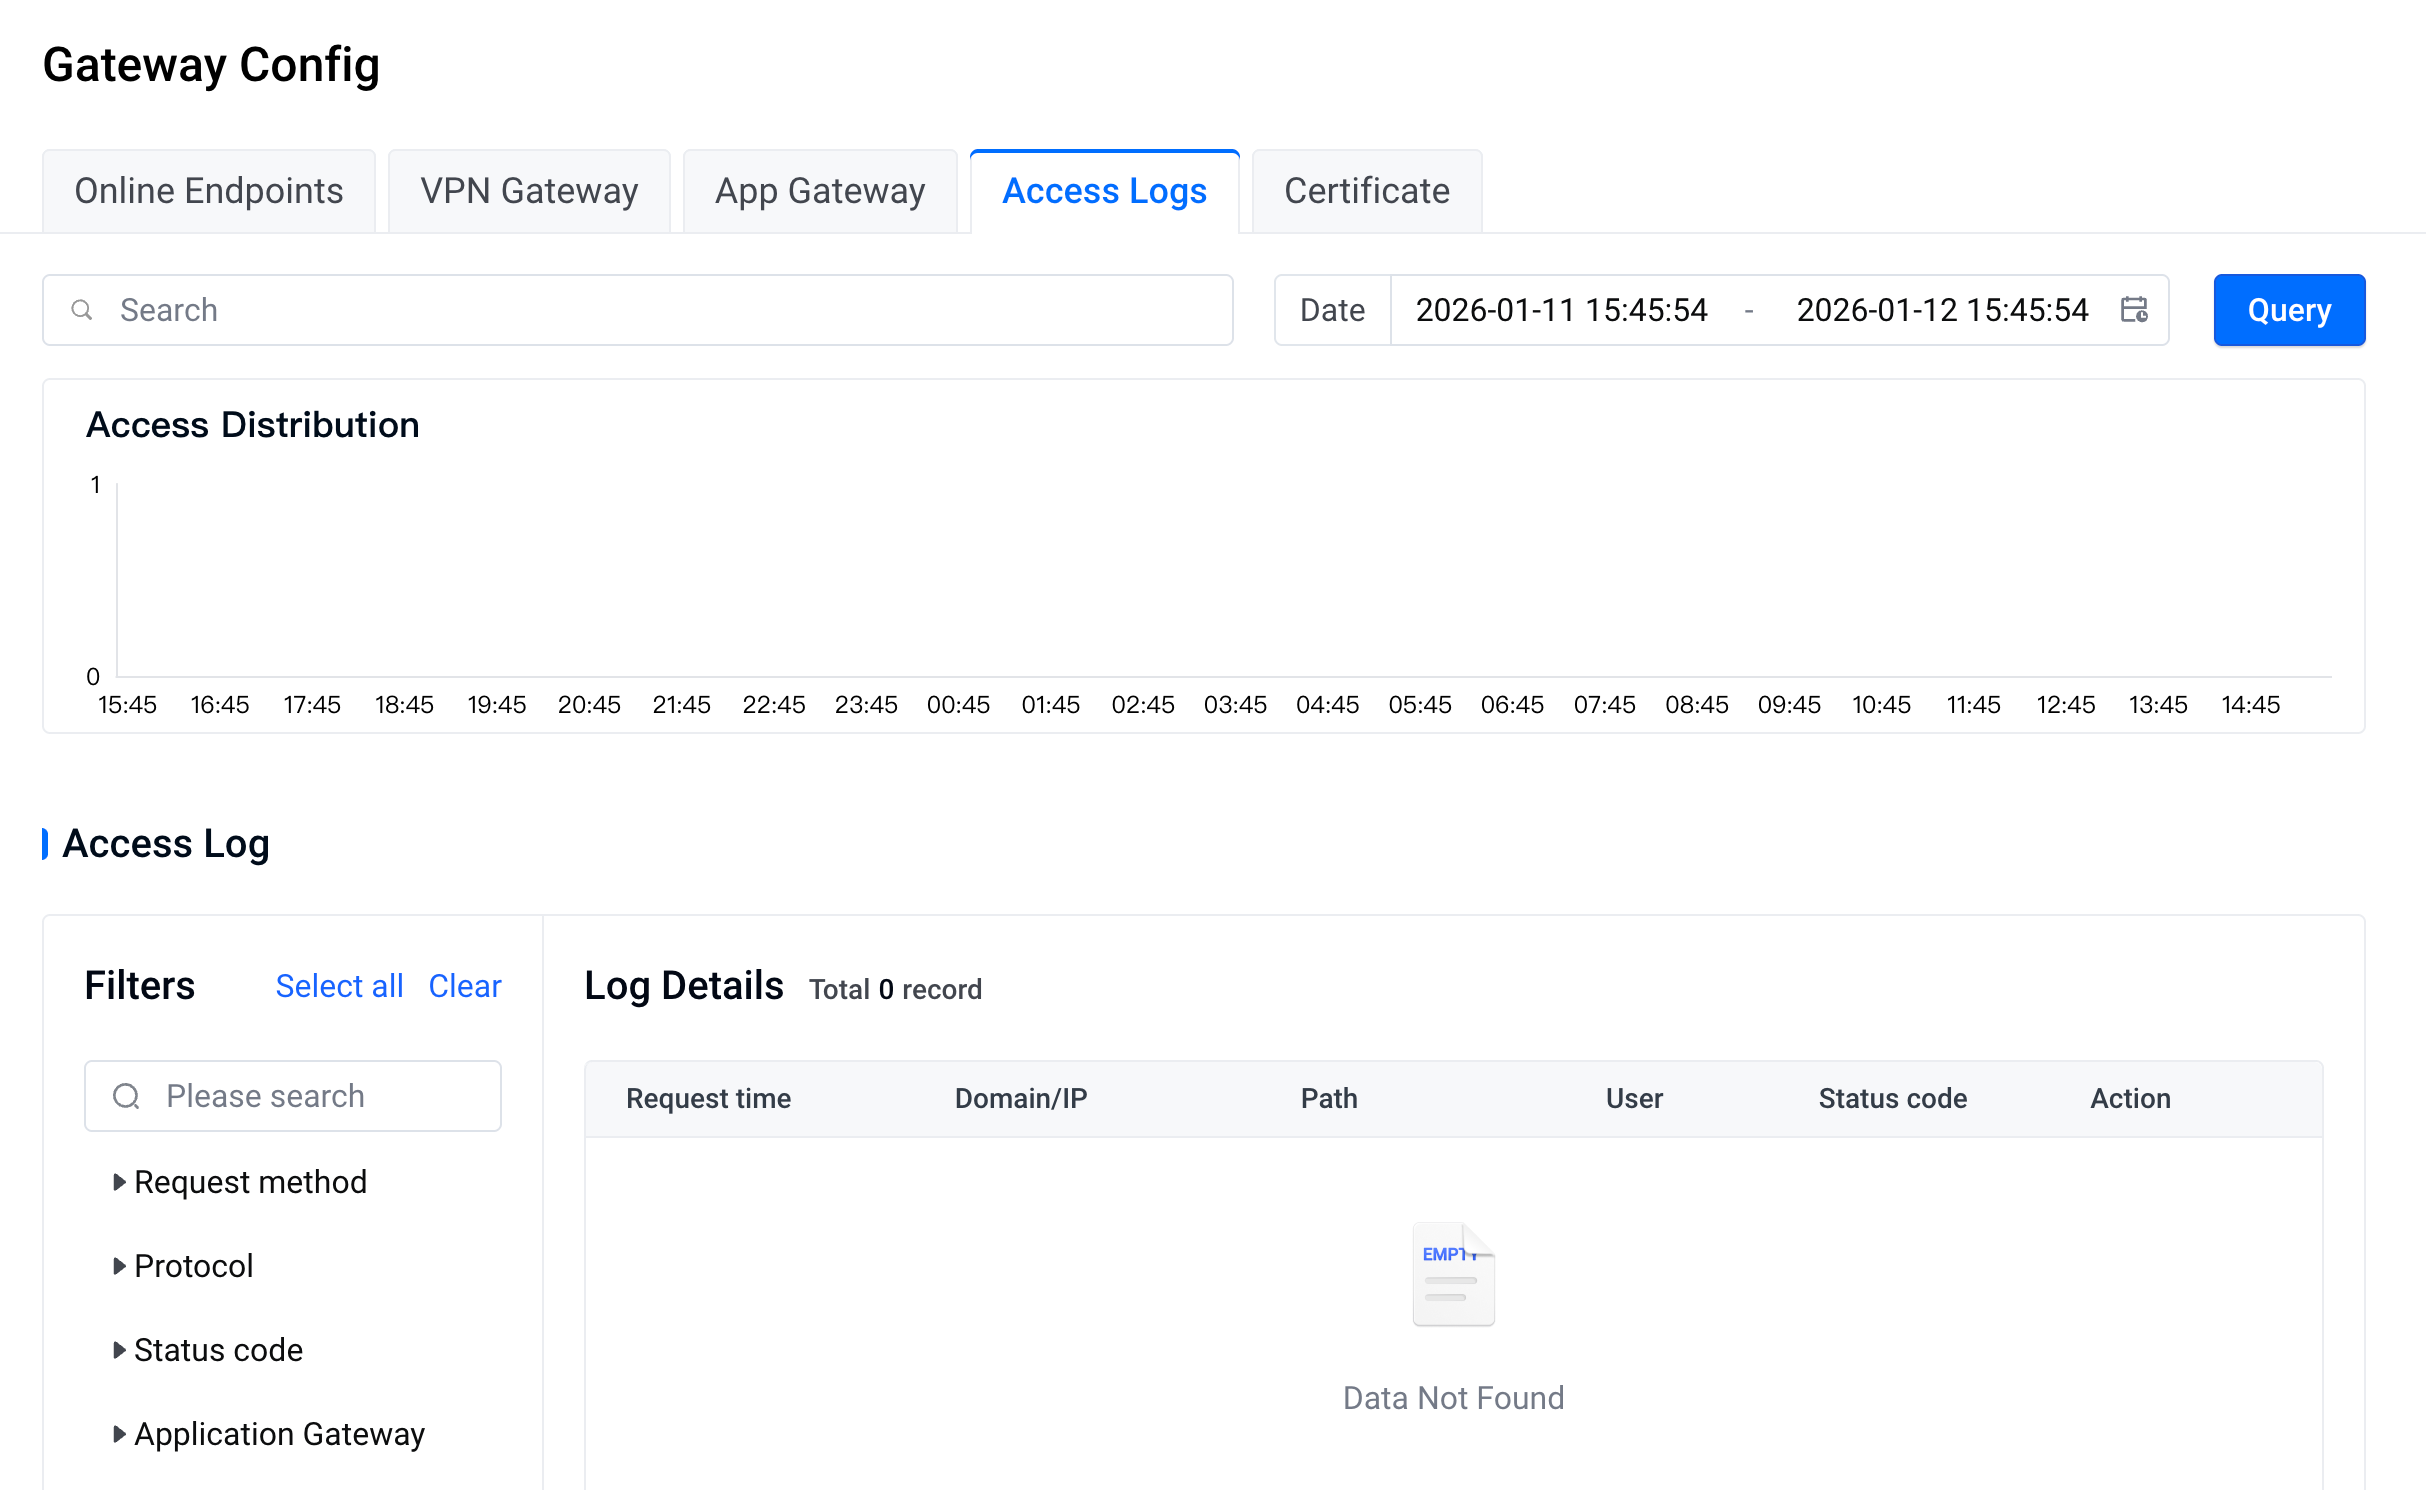Click the magnifier icon in filters search
This screenshot has width=2426, height=1490.
[x=127, y=1096]
